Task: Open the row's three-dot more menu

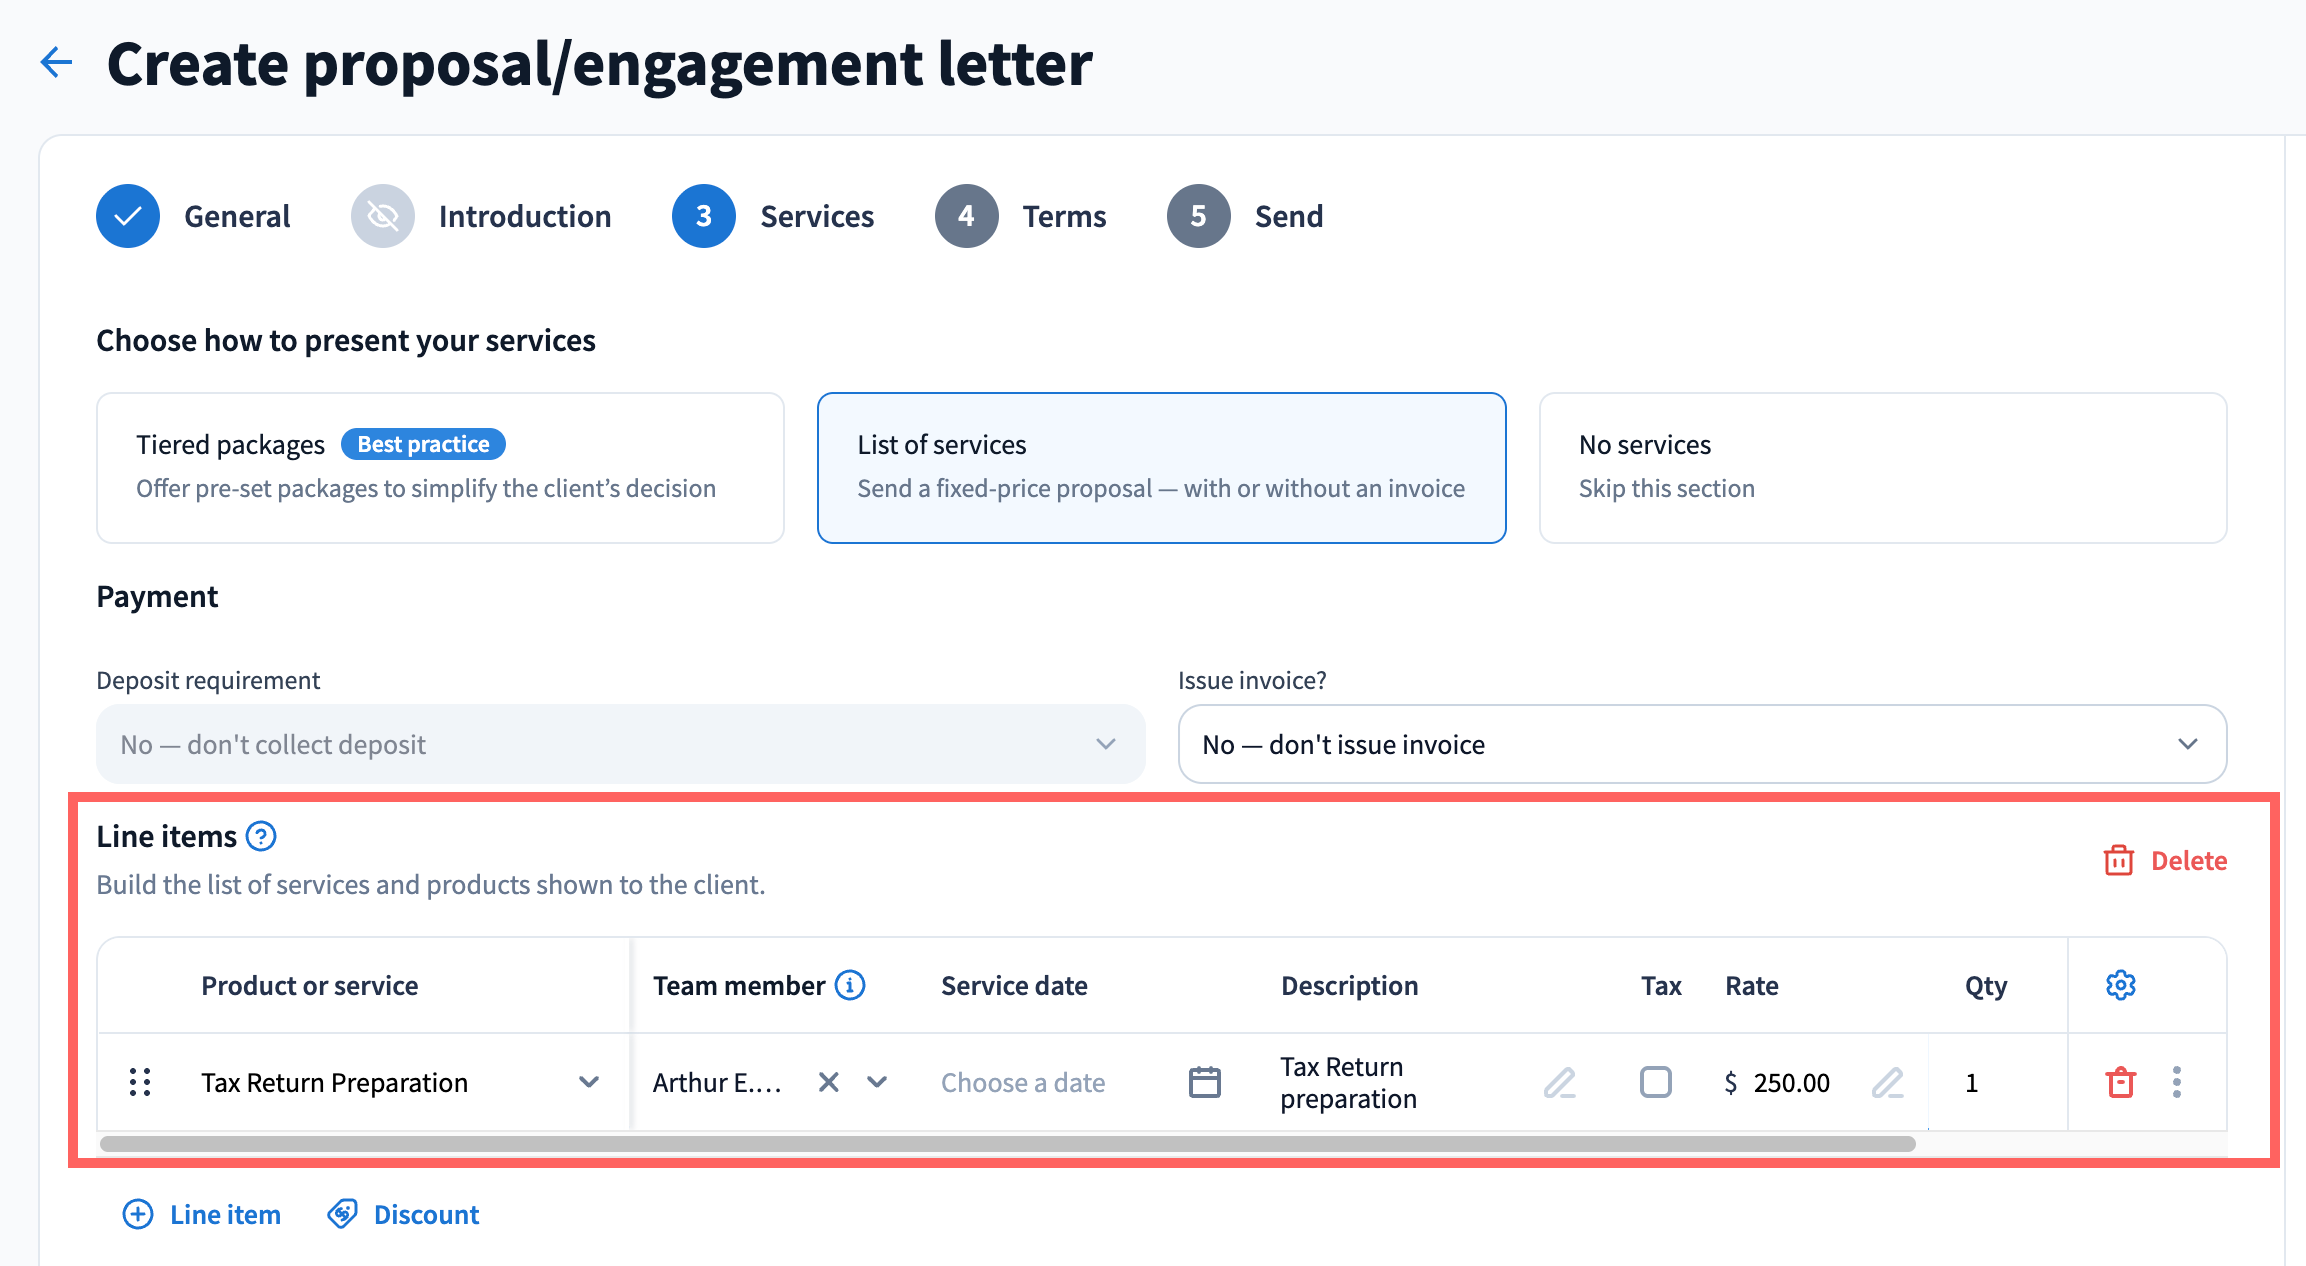Action: coord(2177,1082)
